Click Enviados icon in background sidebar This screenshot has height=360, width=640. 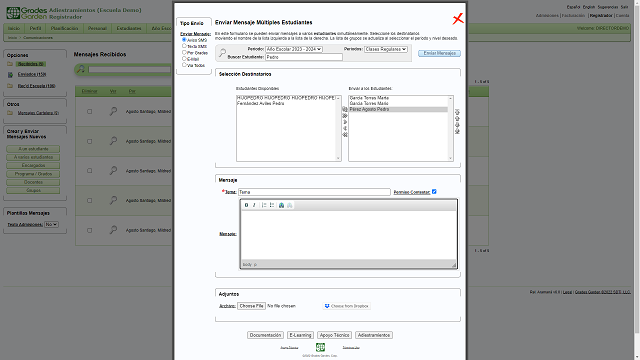(x=10, y=75)
